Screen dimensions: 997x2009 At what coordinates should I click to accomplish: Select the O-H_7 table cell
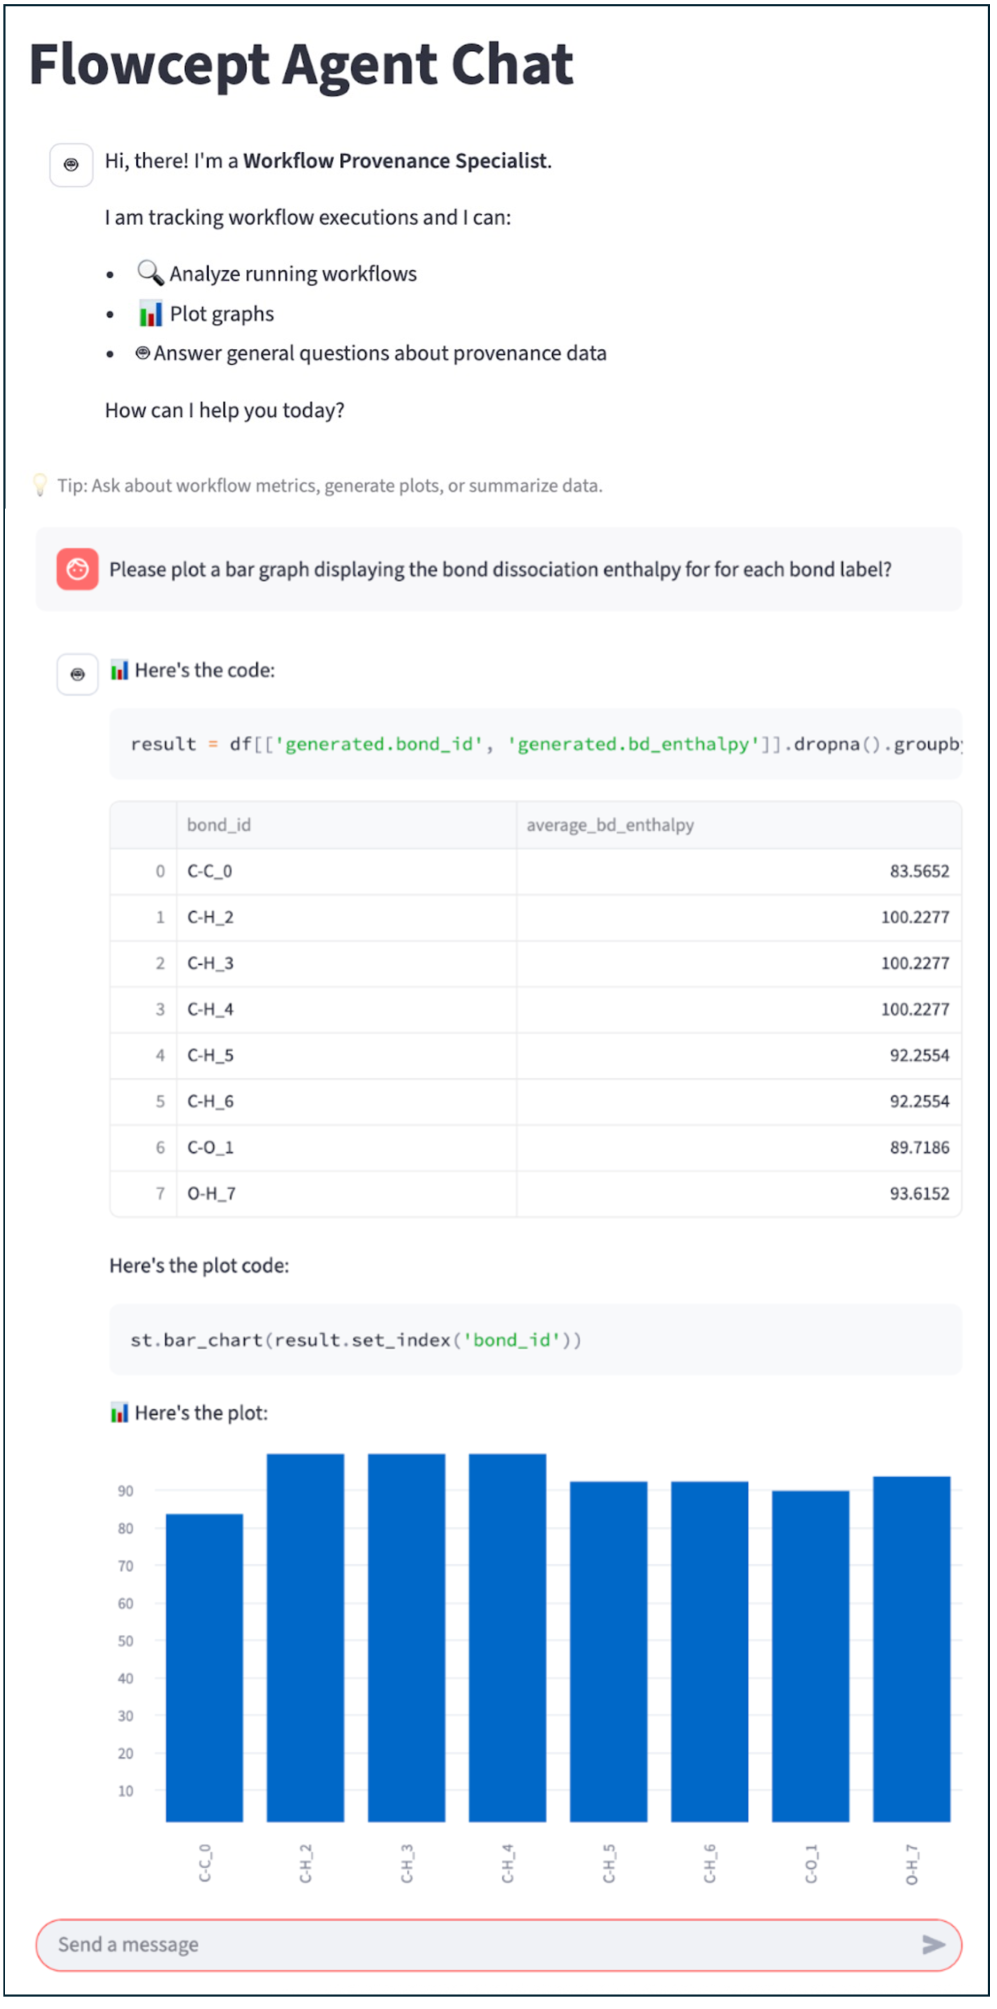347,1193
